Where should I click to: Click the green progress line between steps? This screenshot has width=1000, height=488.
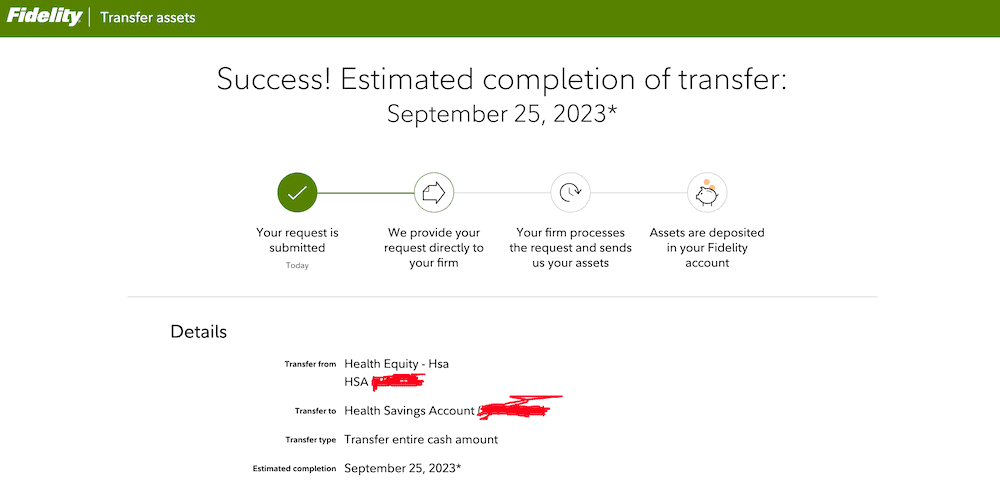pos(365,193)
